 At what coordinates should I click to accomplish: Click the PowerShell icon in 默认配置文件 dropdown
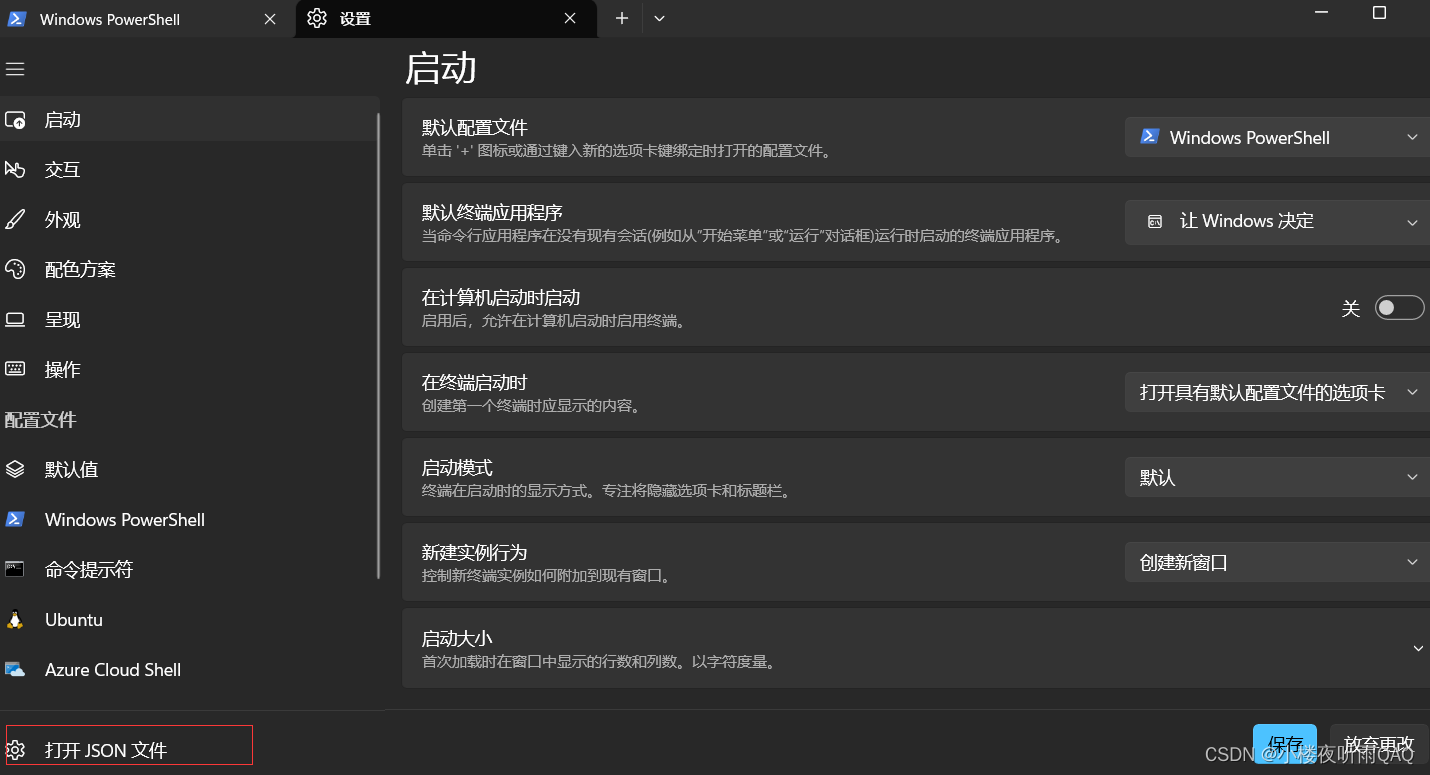point(1150,137)
